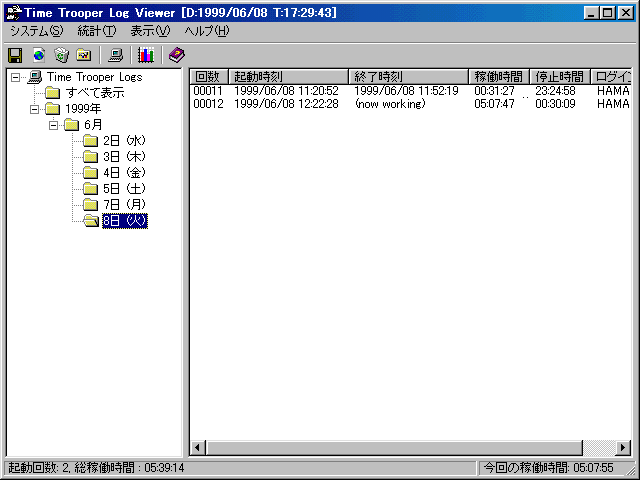Screen dimensions: 640x480
Task: Sort by the 停止時間 column header
Action: point(560,76)
